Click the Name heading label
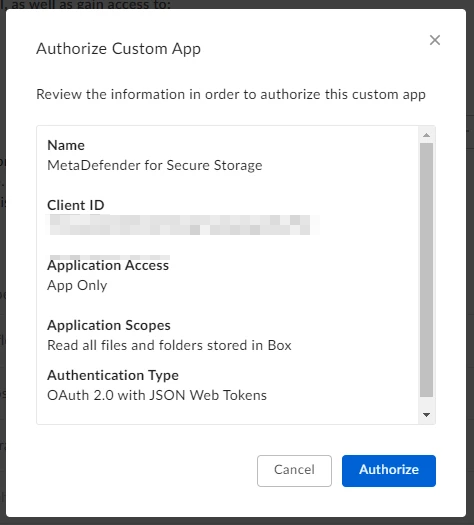This screenshot has height=525, width=474. [x=66, y=145]
